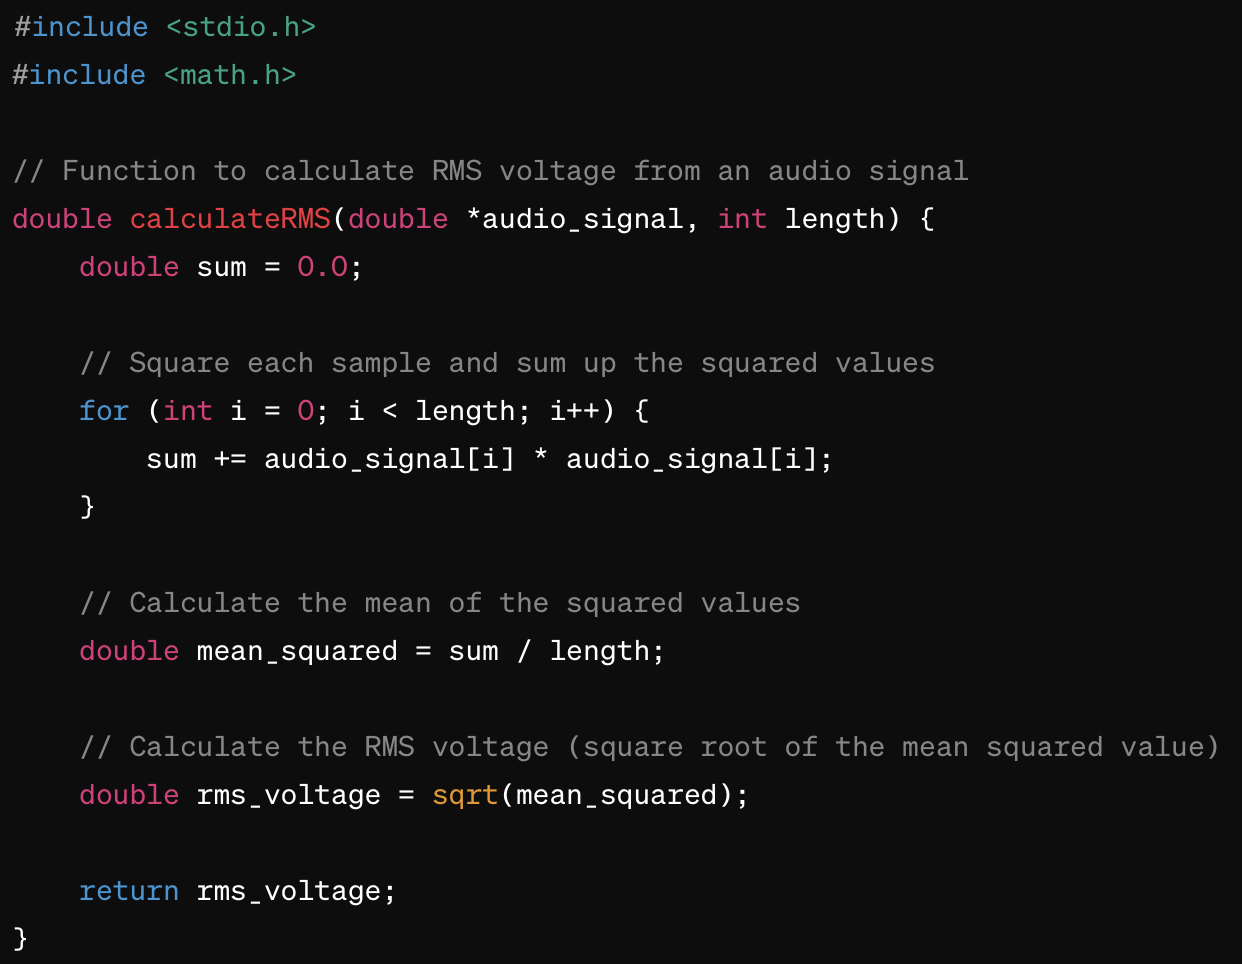This screenshot has width=1242, height=964.
Task: Click the += operator after sum
Action: [x=230, y=459]
